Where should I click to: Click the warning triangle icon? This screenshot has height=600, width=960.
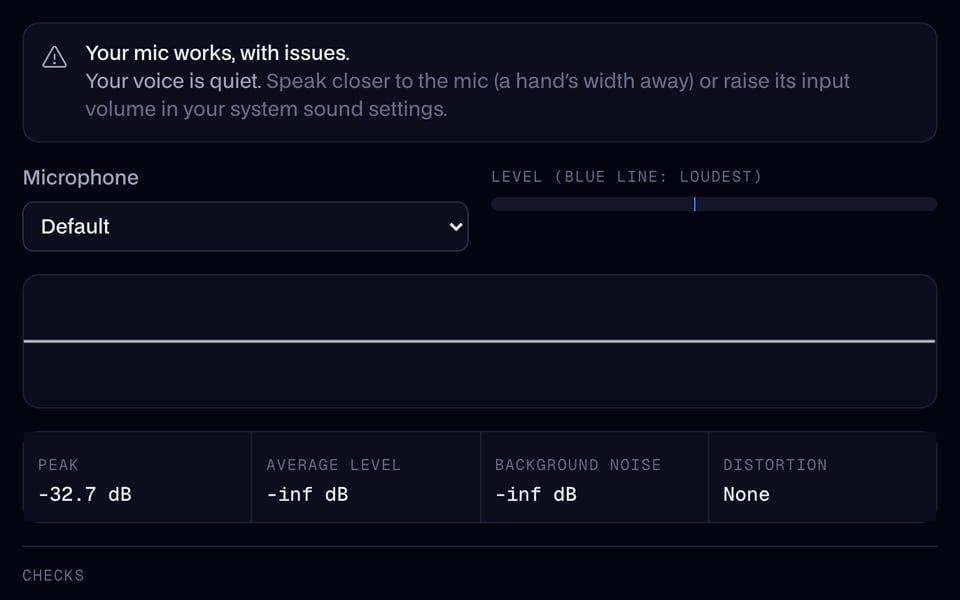coord(54,58)
